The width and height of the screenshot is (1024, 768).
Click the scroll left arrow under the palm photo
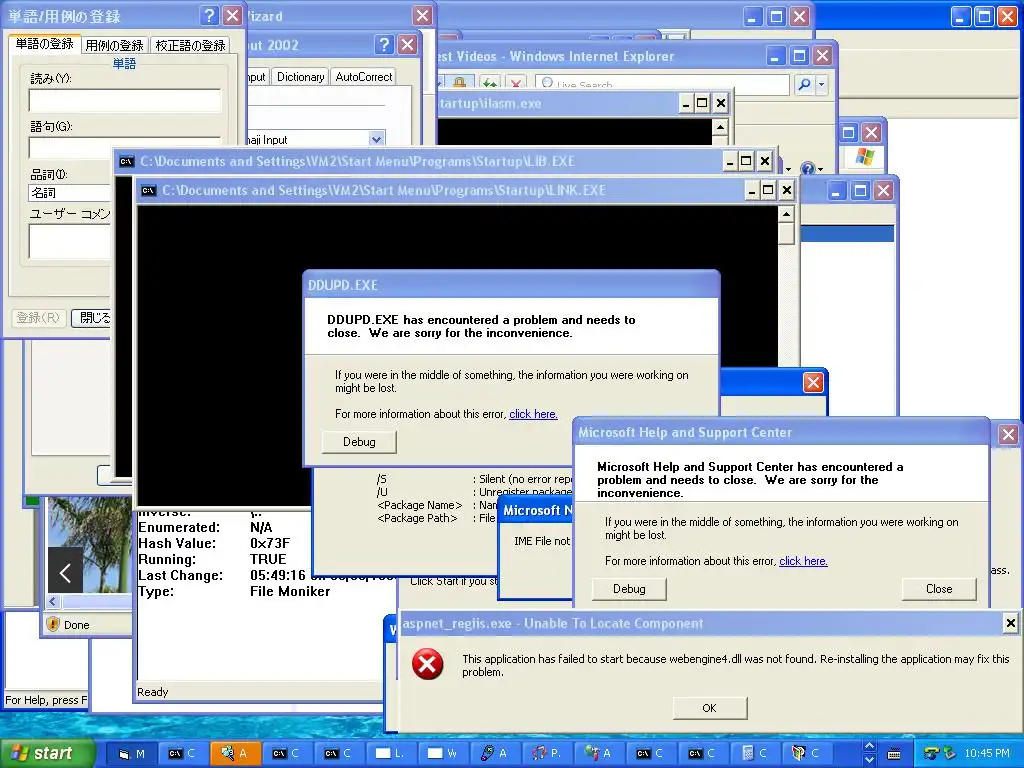point(54,601)
